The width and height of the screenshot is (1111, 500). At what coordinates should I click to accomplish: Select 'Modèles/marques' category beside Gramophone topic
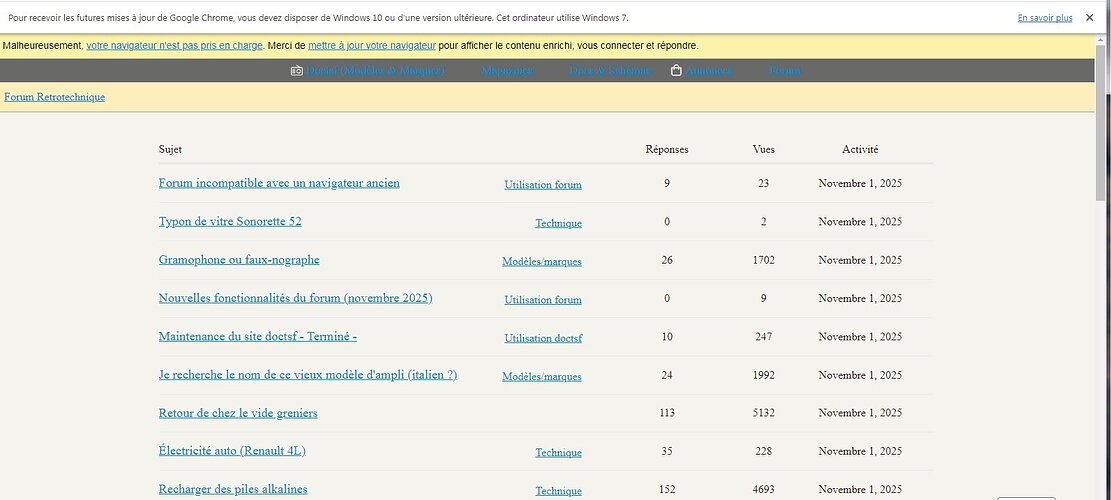click(x=541, y=261)
